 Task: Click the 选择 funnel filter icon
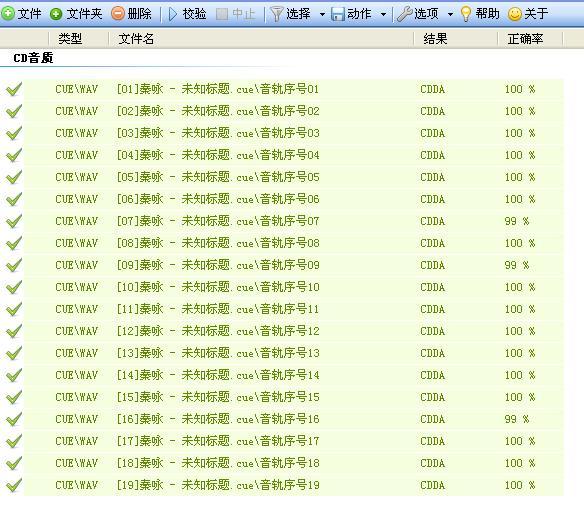(276, 14)
